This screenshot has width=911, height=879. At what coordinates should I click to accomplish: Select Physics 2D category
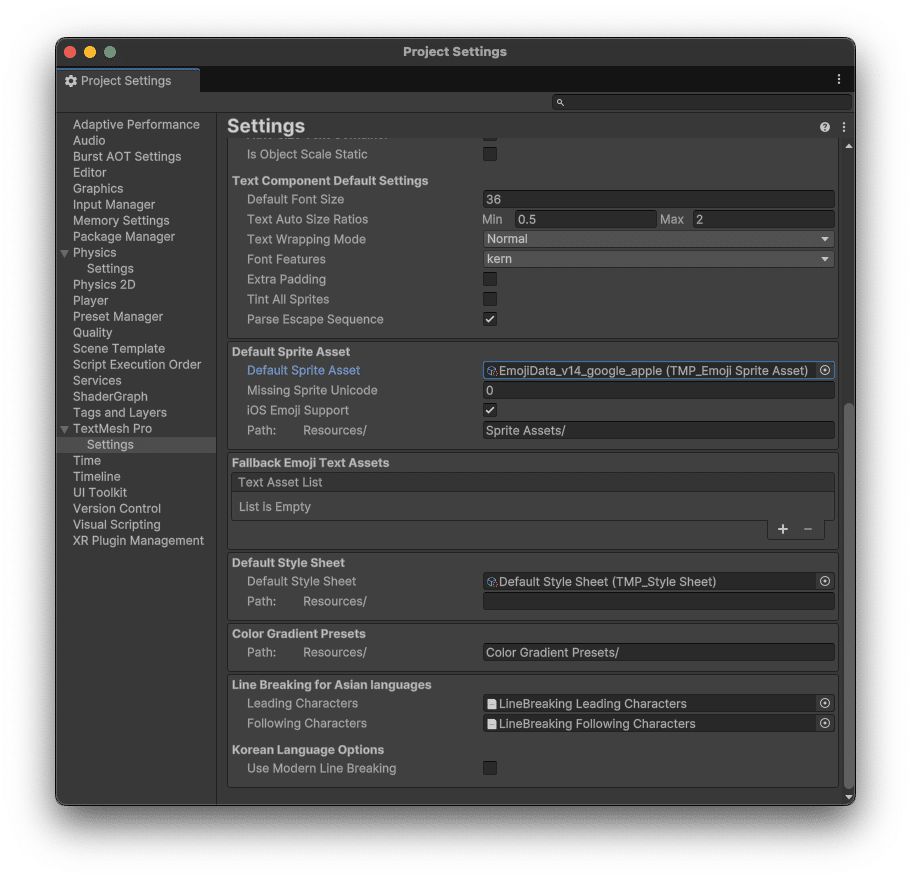tap(104, 285)
